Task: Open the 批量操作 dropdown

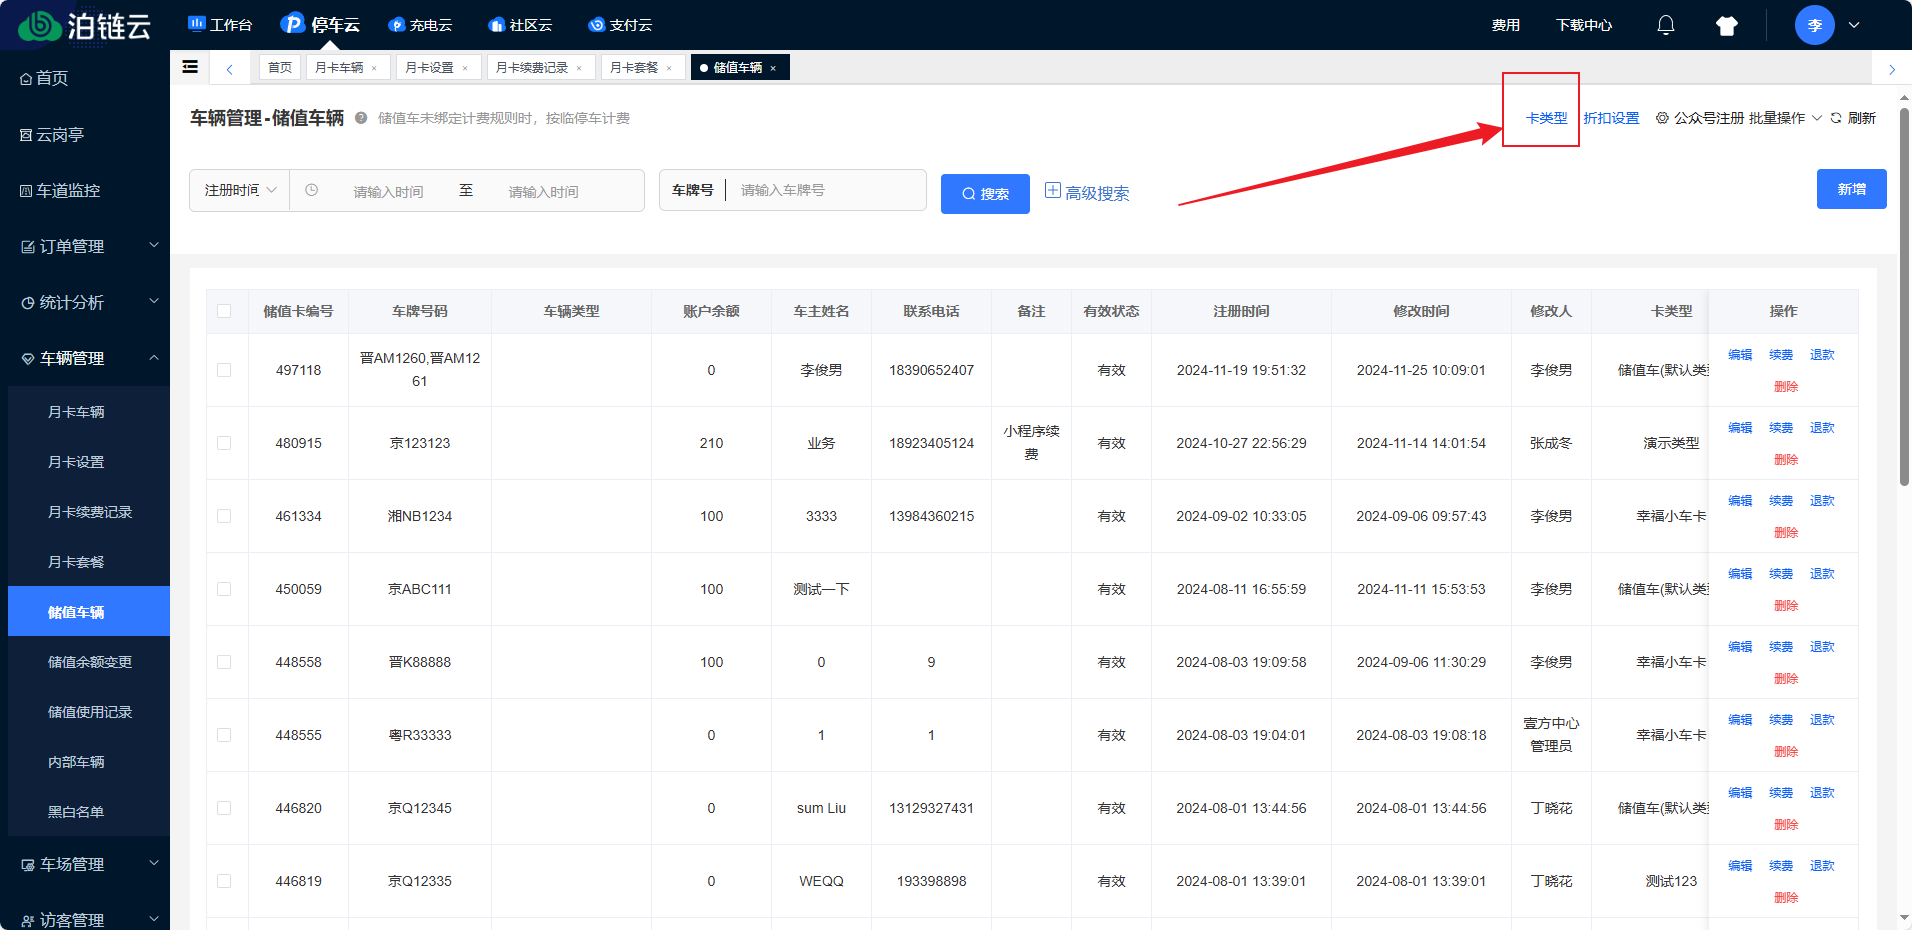Action: [1785, 118]
